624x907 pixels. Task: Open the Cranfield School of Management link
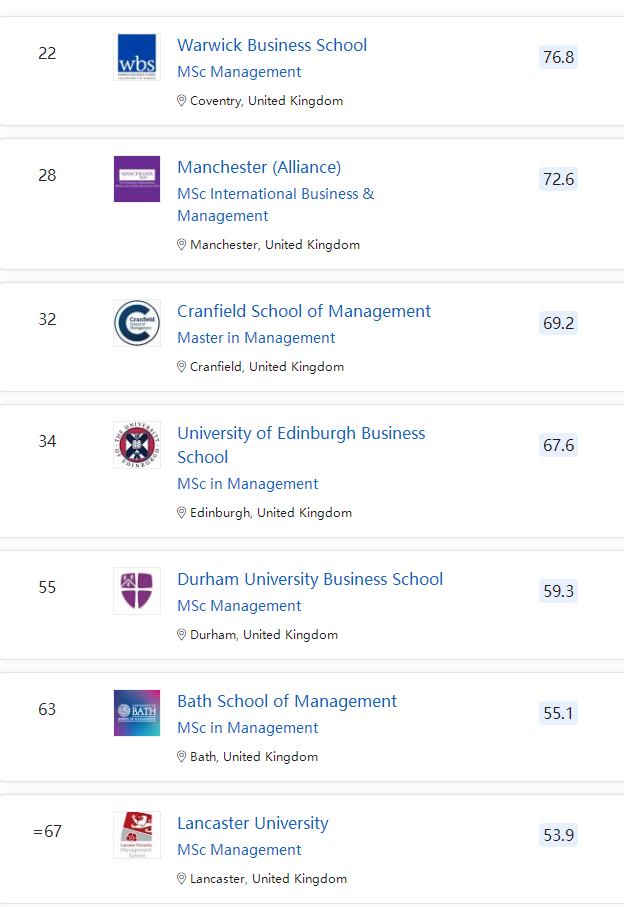[304, 311]
